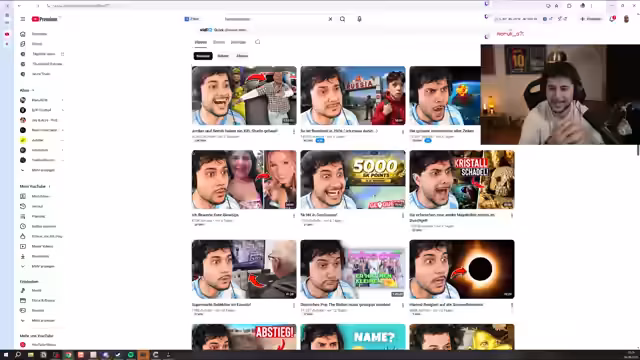Open the notifications bell icon
The height and width of the screenshot is (360, 640).
pyautogui.click(x=612, y=19)
